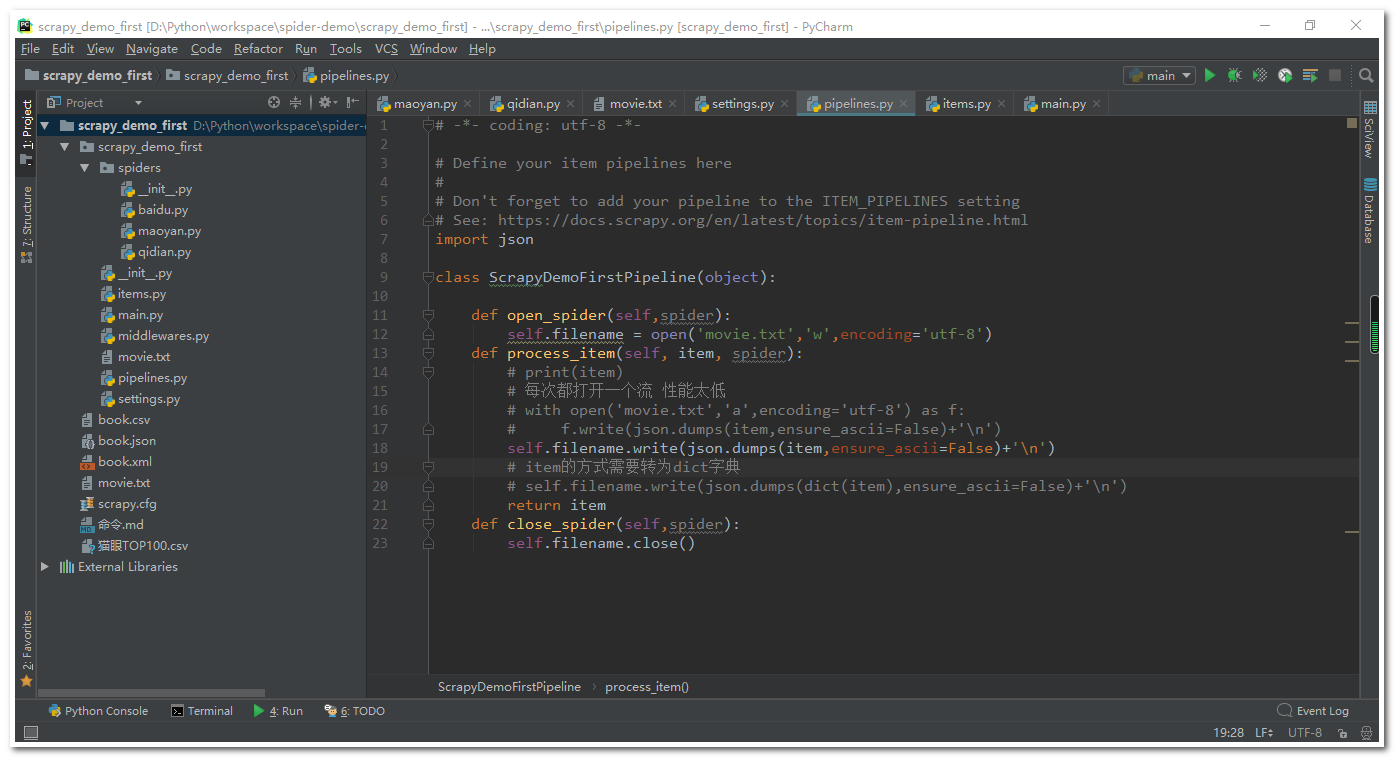Click the inspection indicator square above editor scrollbar
Viewport: 1395px width, 758px height.
[1352, 124]
